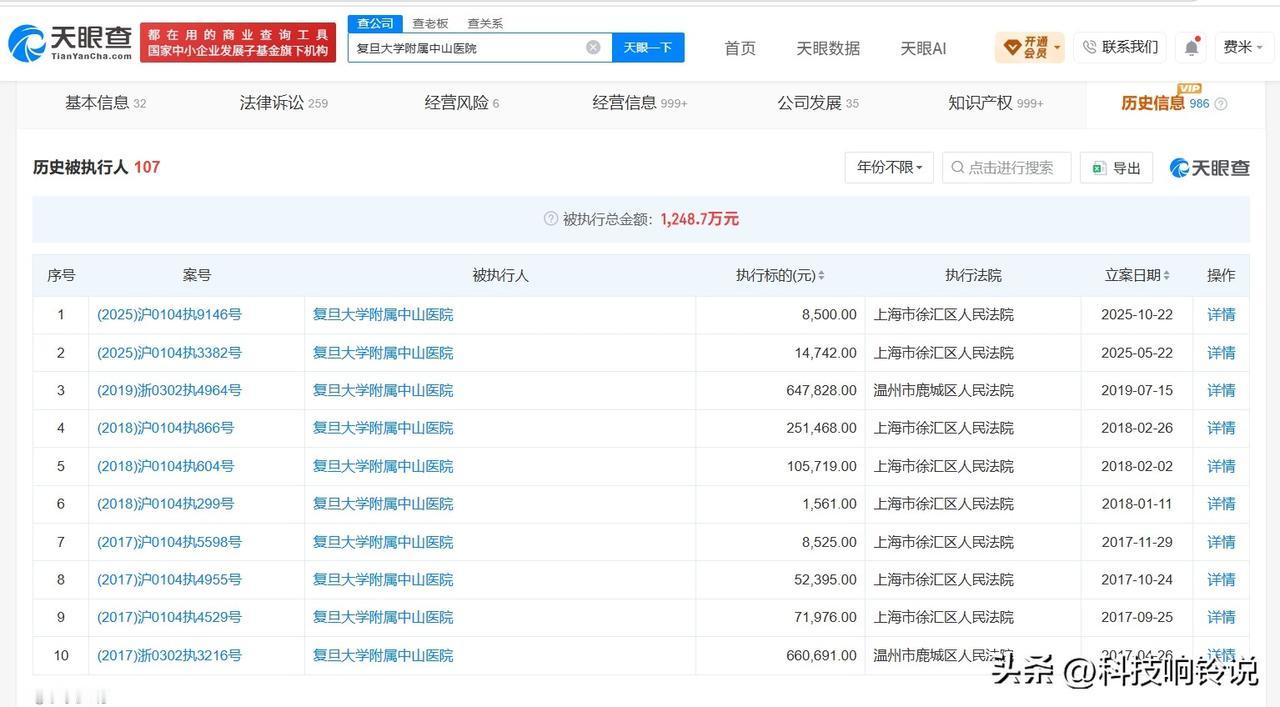The image size is (1280, 707).
Task: Select total amount 1,248.7万元
Action: (x=699, y=219)
